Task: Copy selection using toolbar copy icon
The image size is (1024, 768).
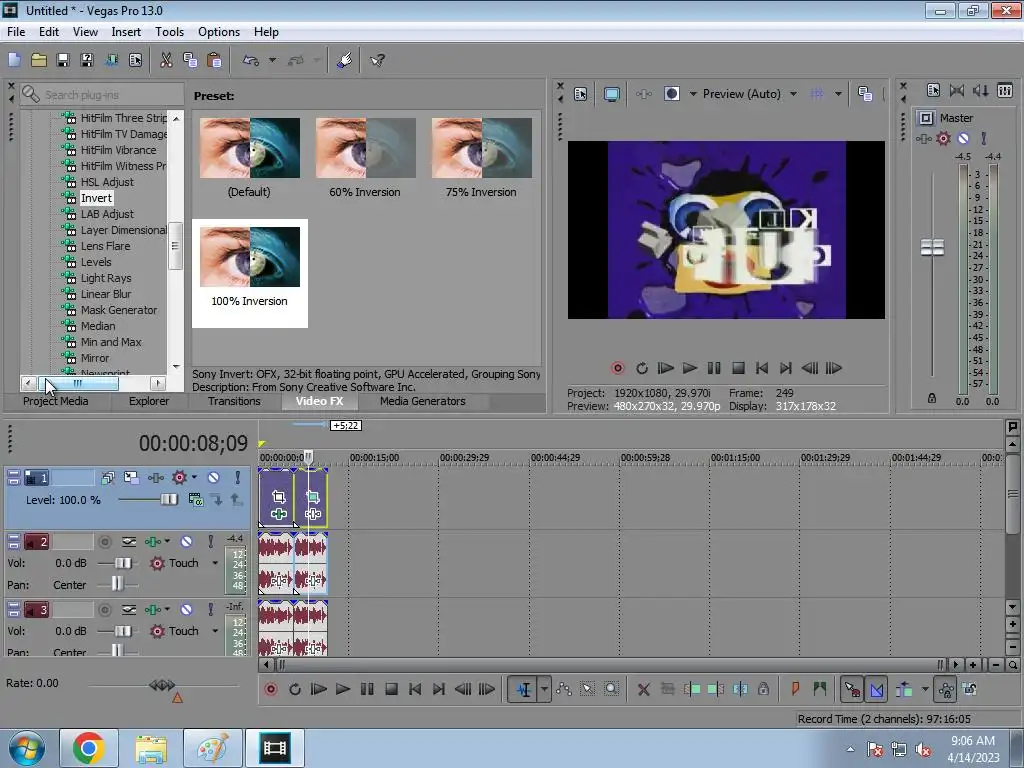Action: coord(190,60)
